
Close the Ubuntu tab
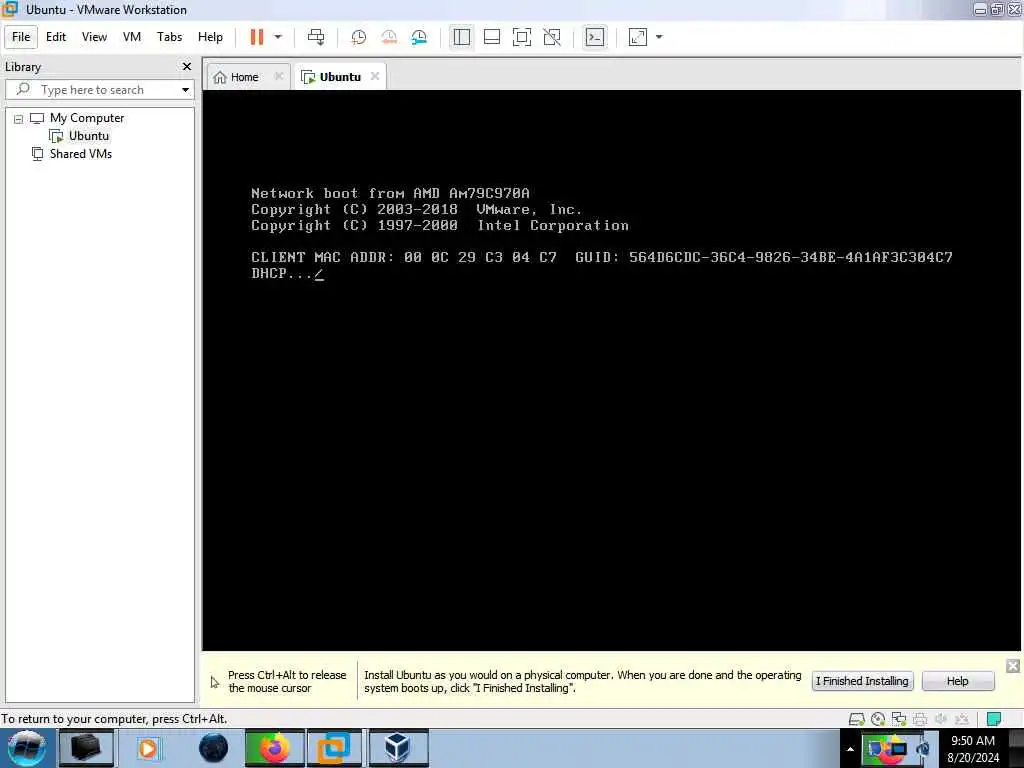(x=375, y=76)
